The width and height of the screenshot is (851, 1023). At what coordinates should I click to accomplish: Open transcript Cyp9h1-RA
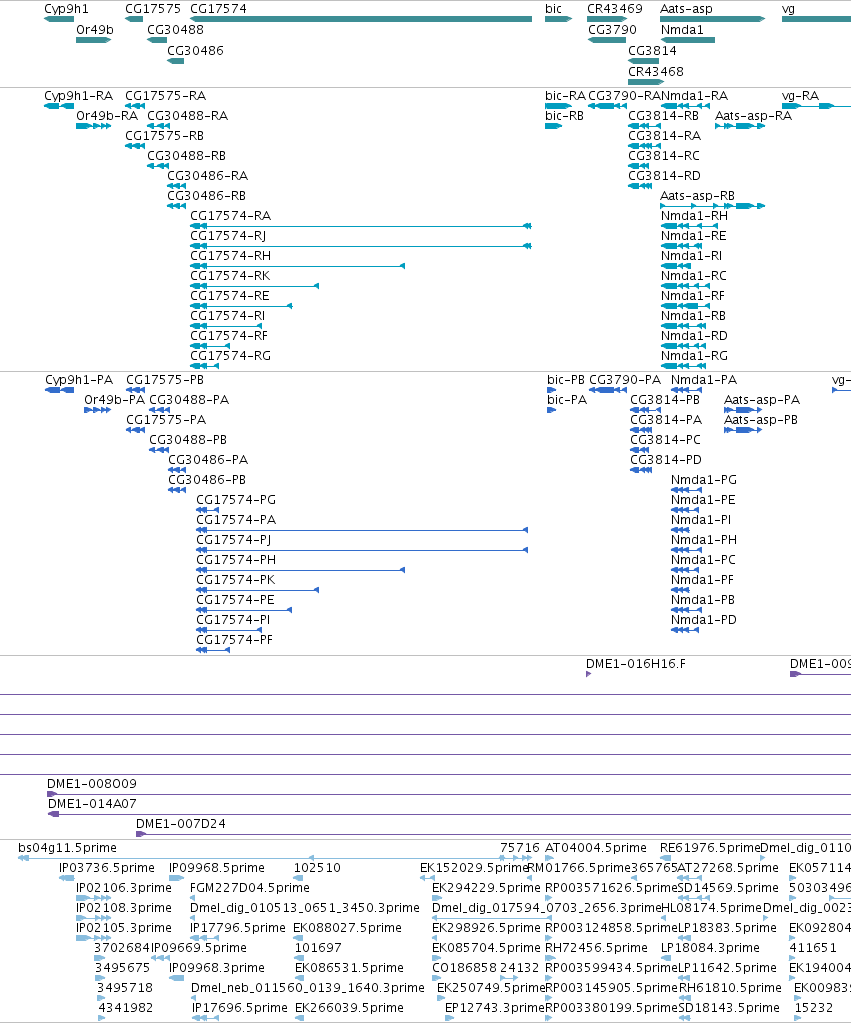78,96
